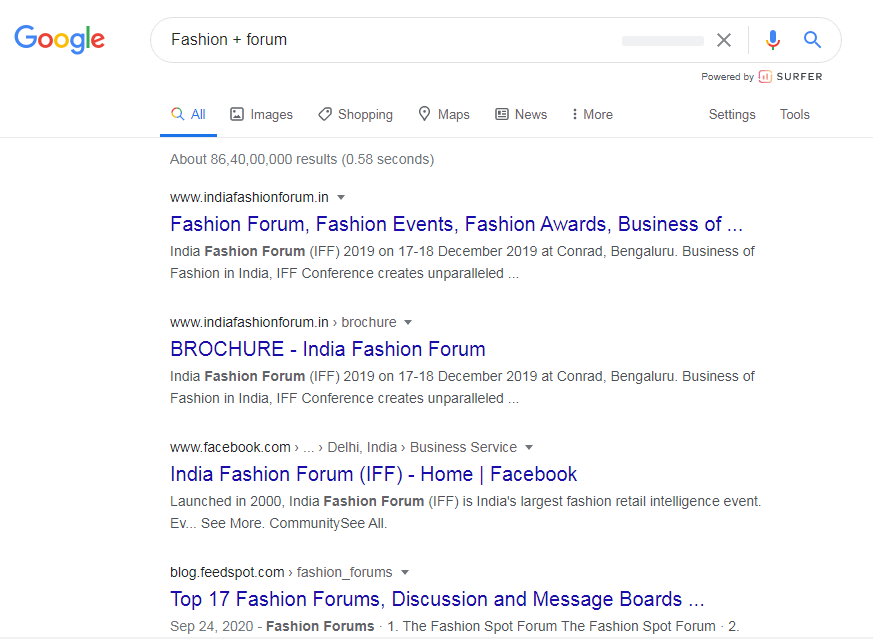Expand dropdown arrow beside indiafashionforum.in brochure
Screen dimensions: 873x639
[x=408, y=323]
